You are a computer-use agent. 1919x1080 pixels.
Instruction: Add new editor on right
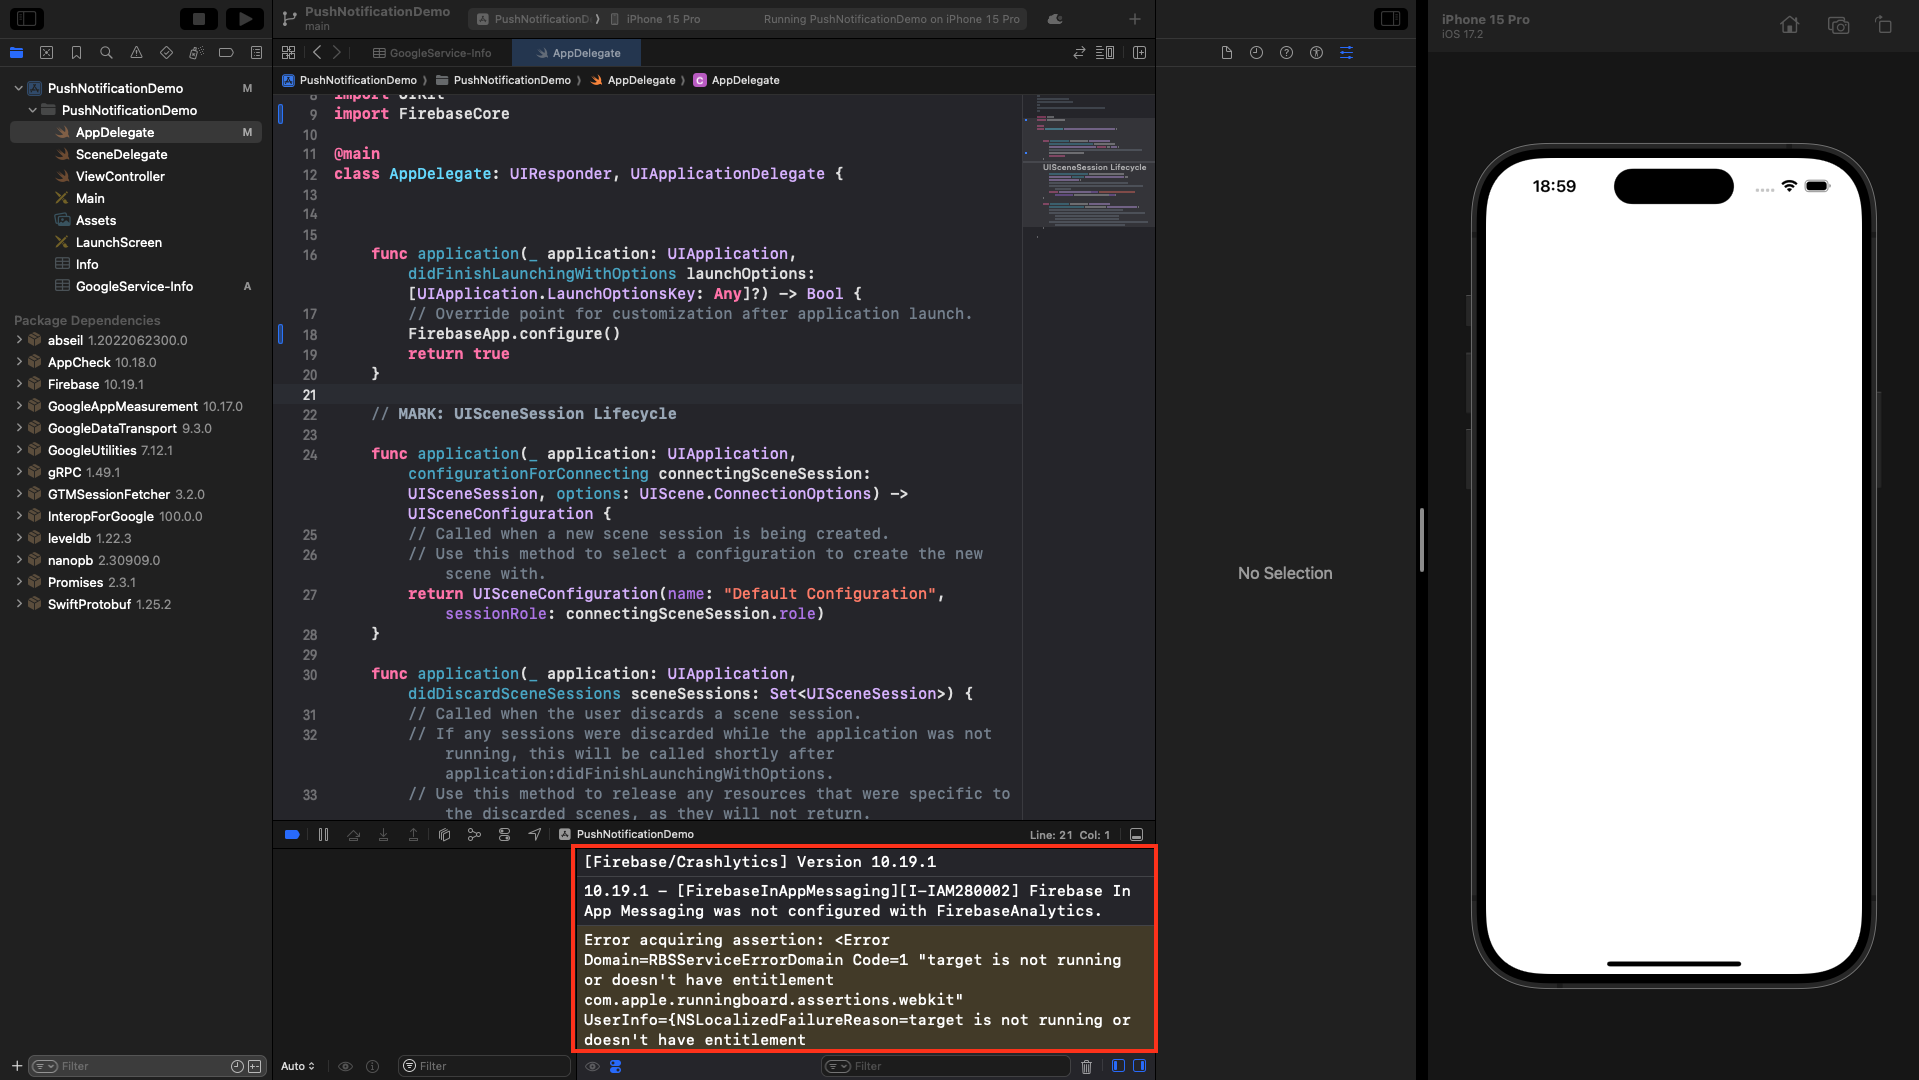(1139, 53)
